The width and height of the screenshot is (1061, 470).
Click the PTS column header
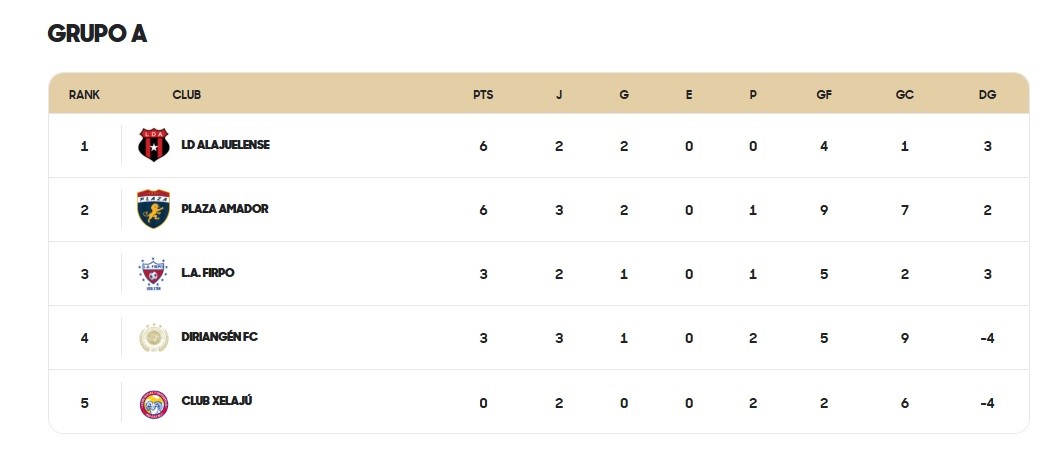click(x=483, y=95)
